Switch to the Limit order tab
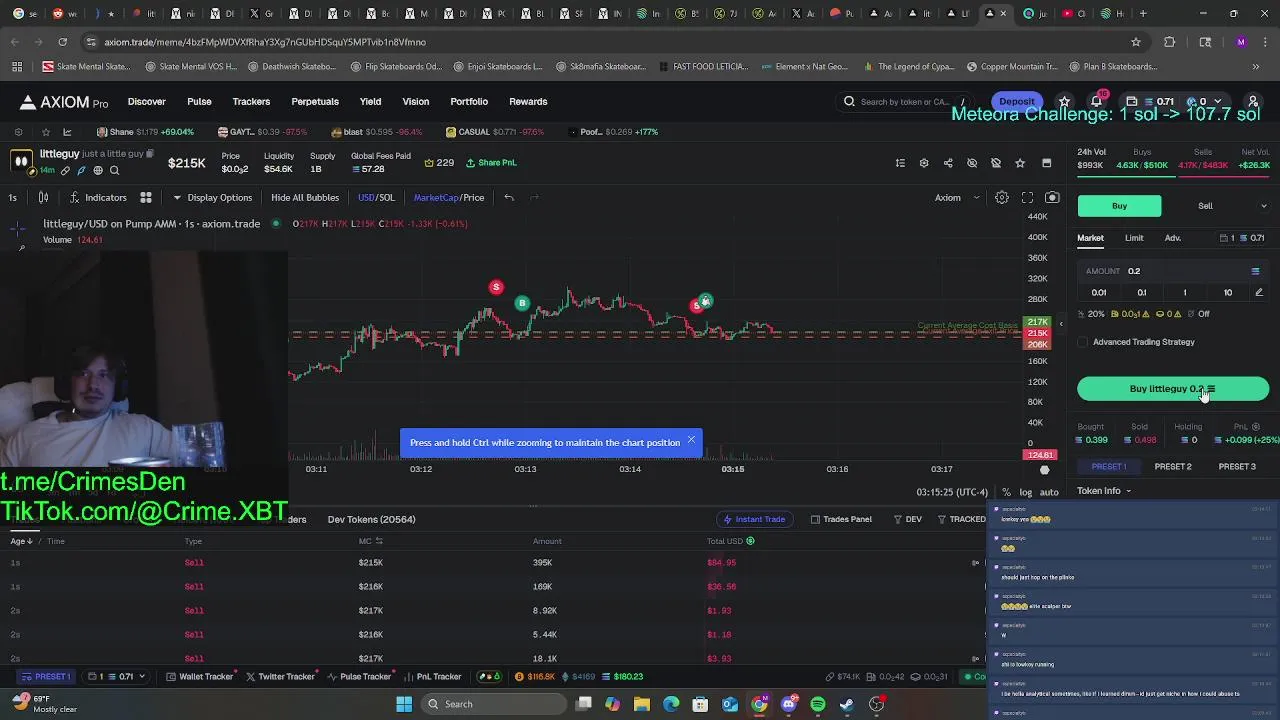Screen dimensions: 1280x720 [x=1134, y=238]
